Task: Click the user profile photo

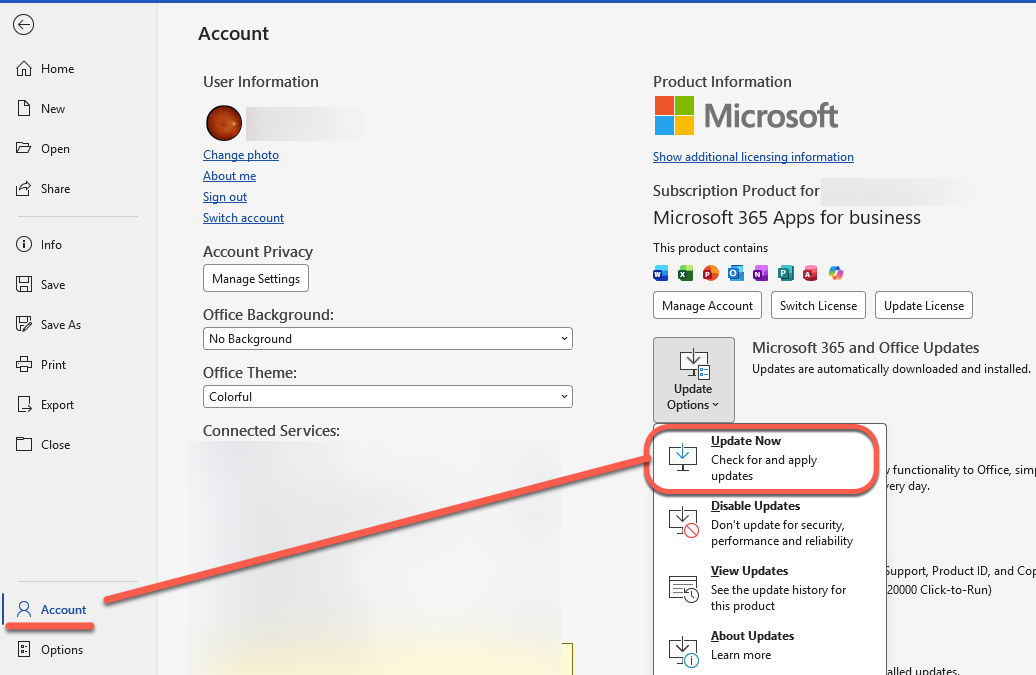Action: 224,123
